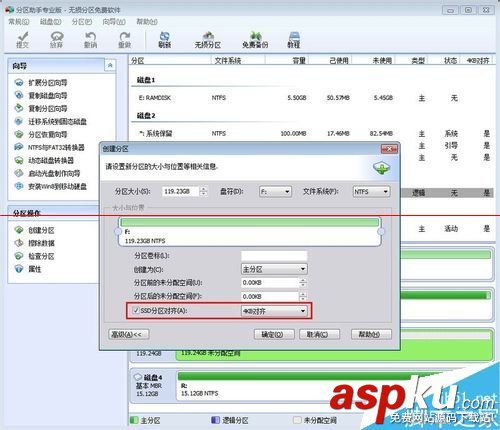Image resolution: width=500 pixels, height=430 pixels.
Task: Open the NTFS与FAT32转换器 tool
Action: click(x=49, y=147)
